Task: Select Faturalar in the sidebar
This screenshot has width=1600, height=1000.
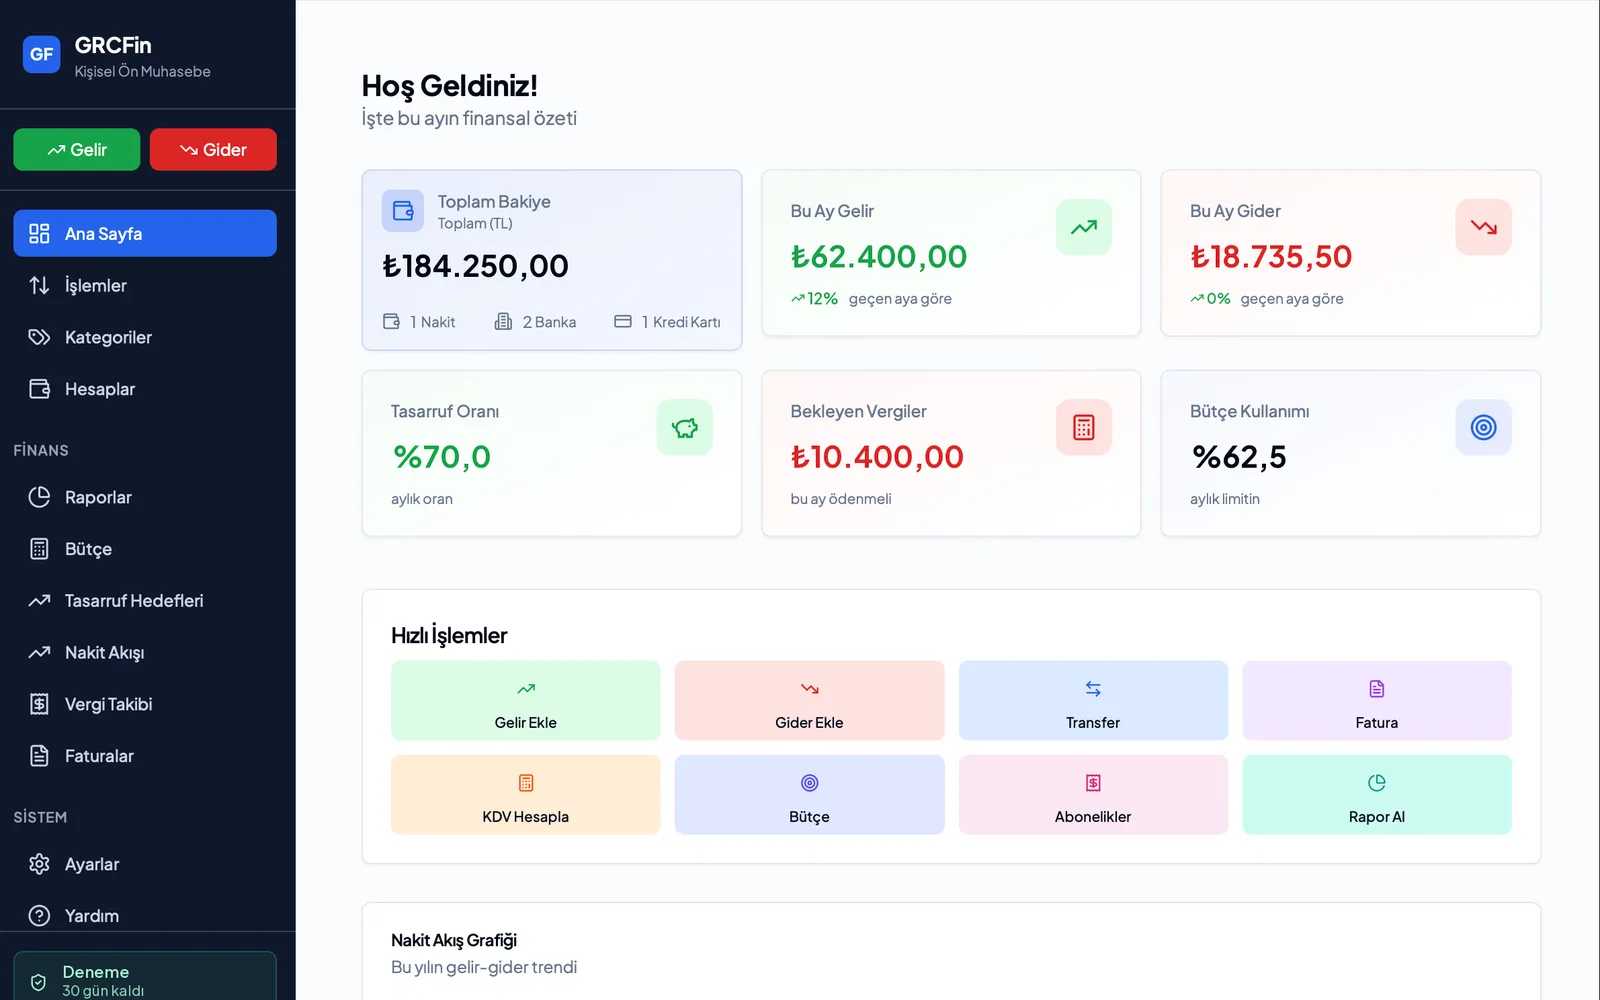Action: (x=145, y=756)
